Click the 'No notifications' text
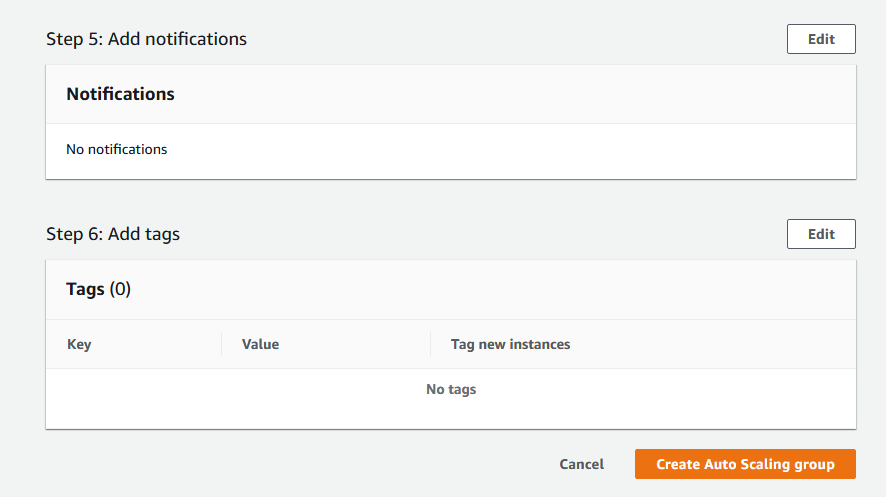The image size is (886, 497). tap(116, 149)
